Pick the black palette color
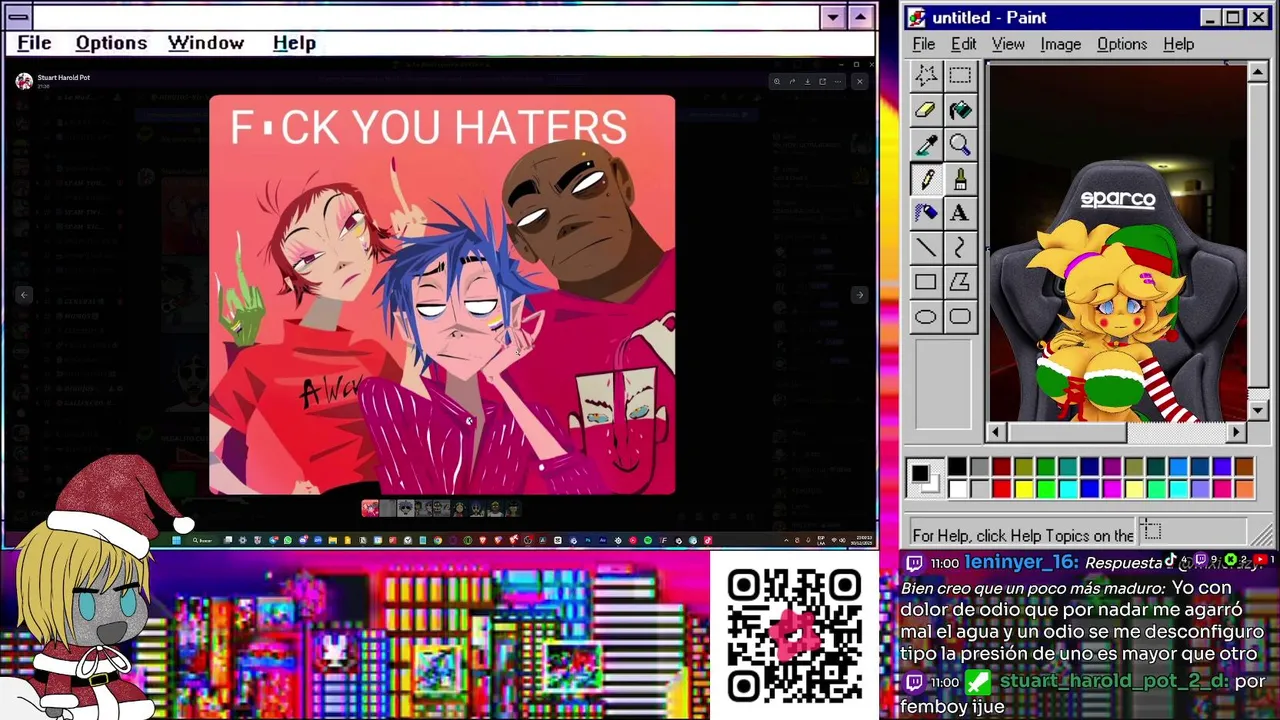Viewport: 1280px width, 720px height. [x=957, y=467]
